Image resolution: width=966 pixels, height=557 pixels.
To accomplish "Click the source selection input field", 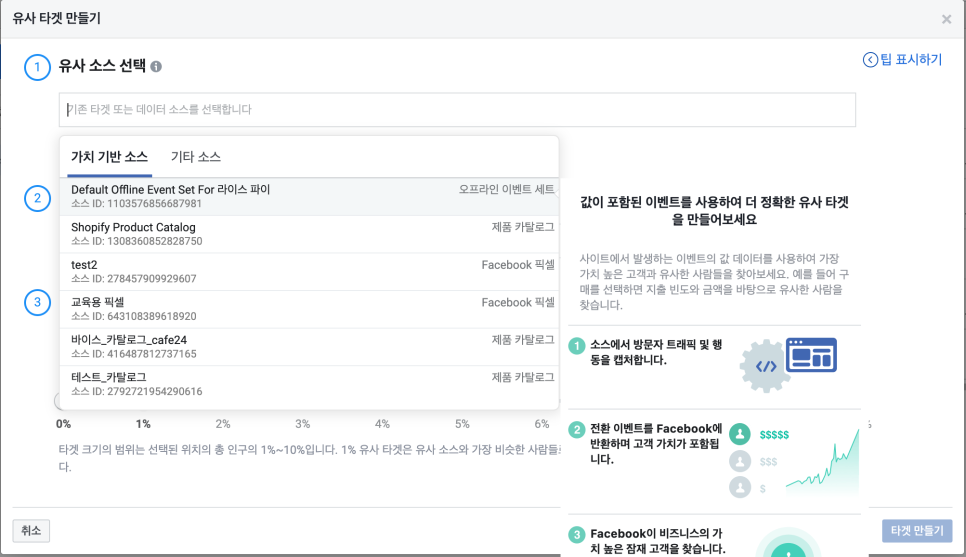I will pos(457,110).
